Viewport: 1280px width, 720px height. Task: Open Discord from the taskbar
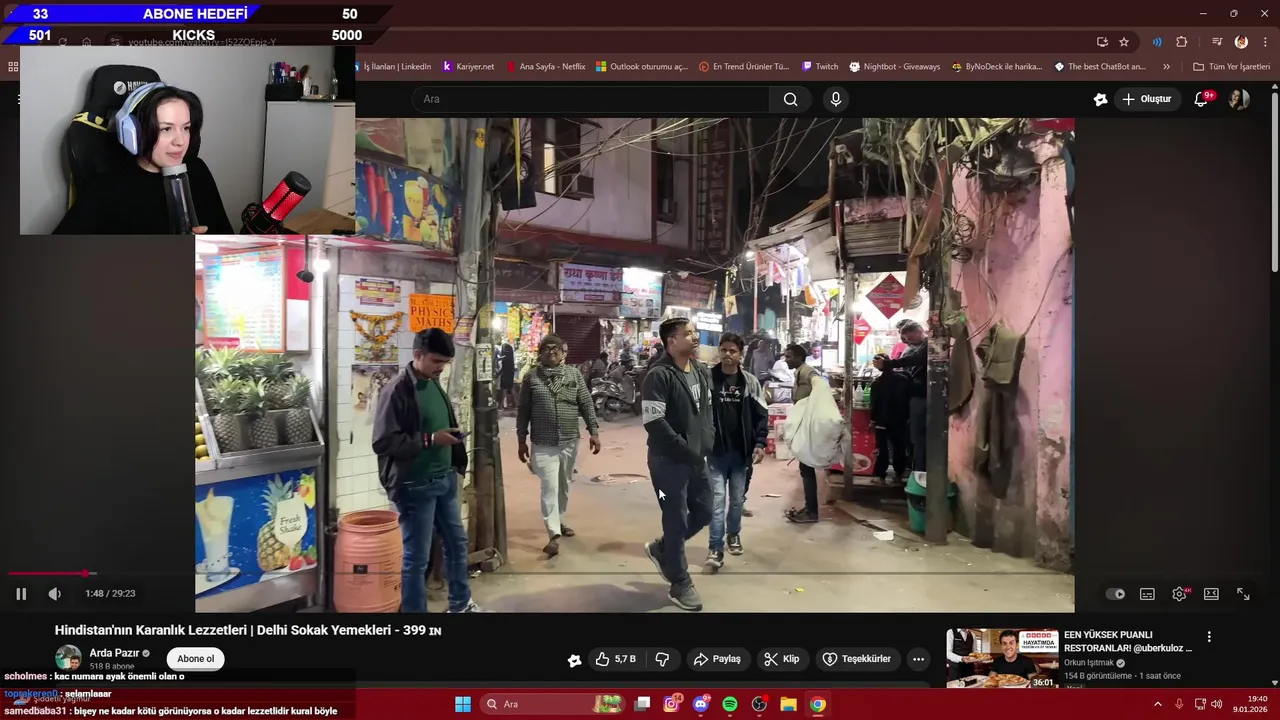(701, 704)
